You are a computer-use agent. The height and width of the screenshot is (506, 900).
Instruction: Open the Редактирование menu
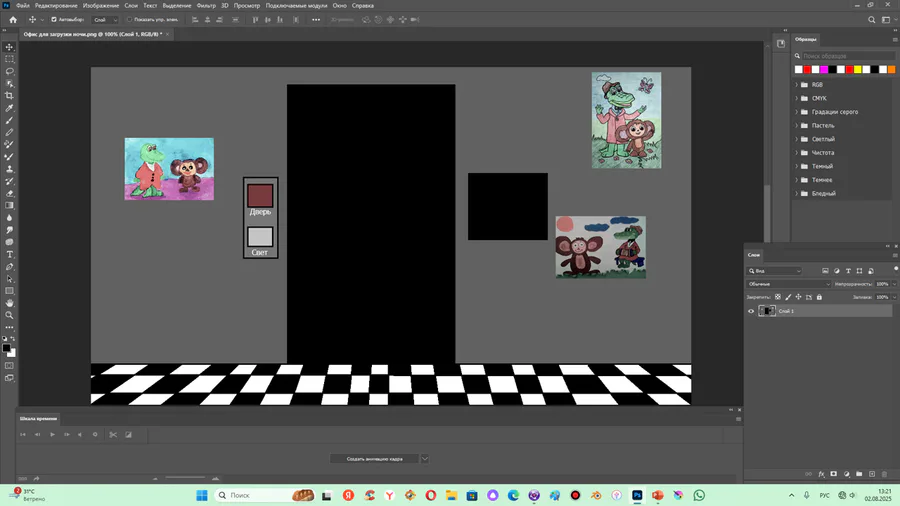[56, 5]
